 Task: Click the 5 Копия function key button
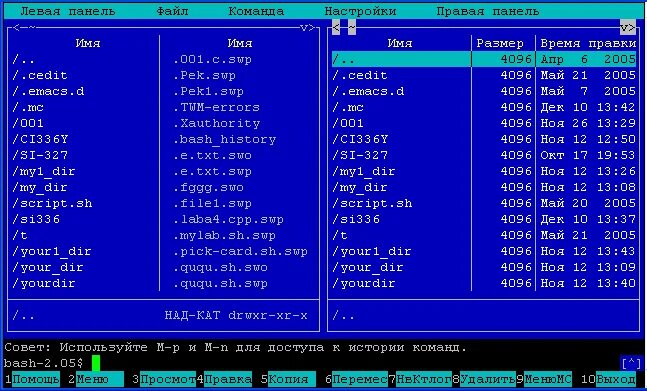(x=288, y=379)
